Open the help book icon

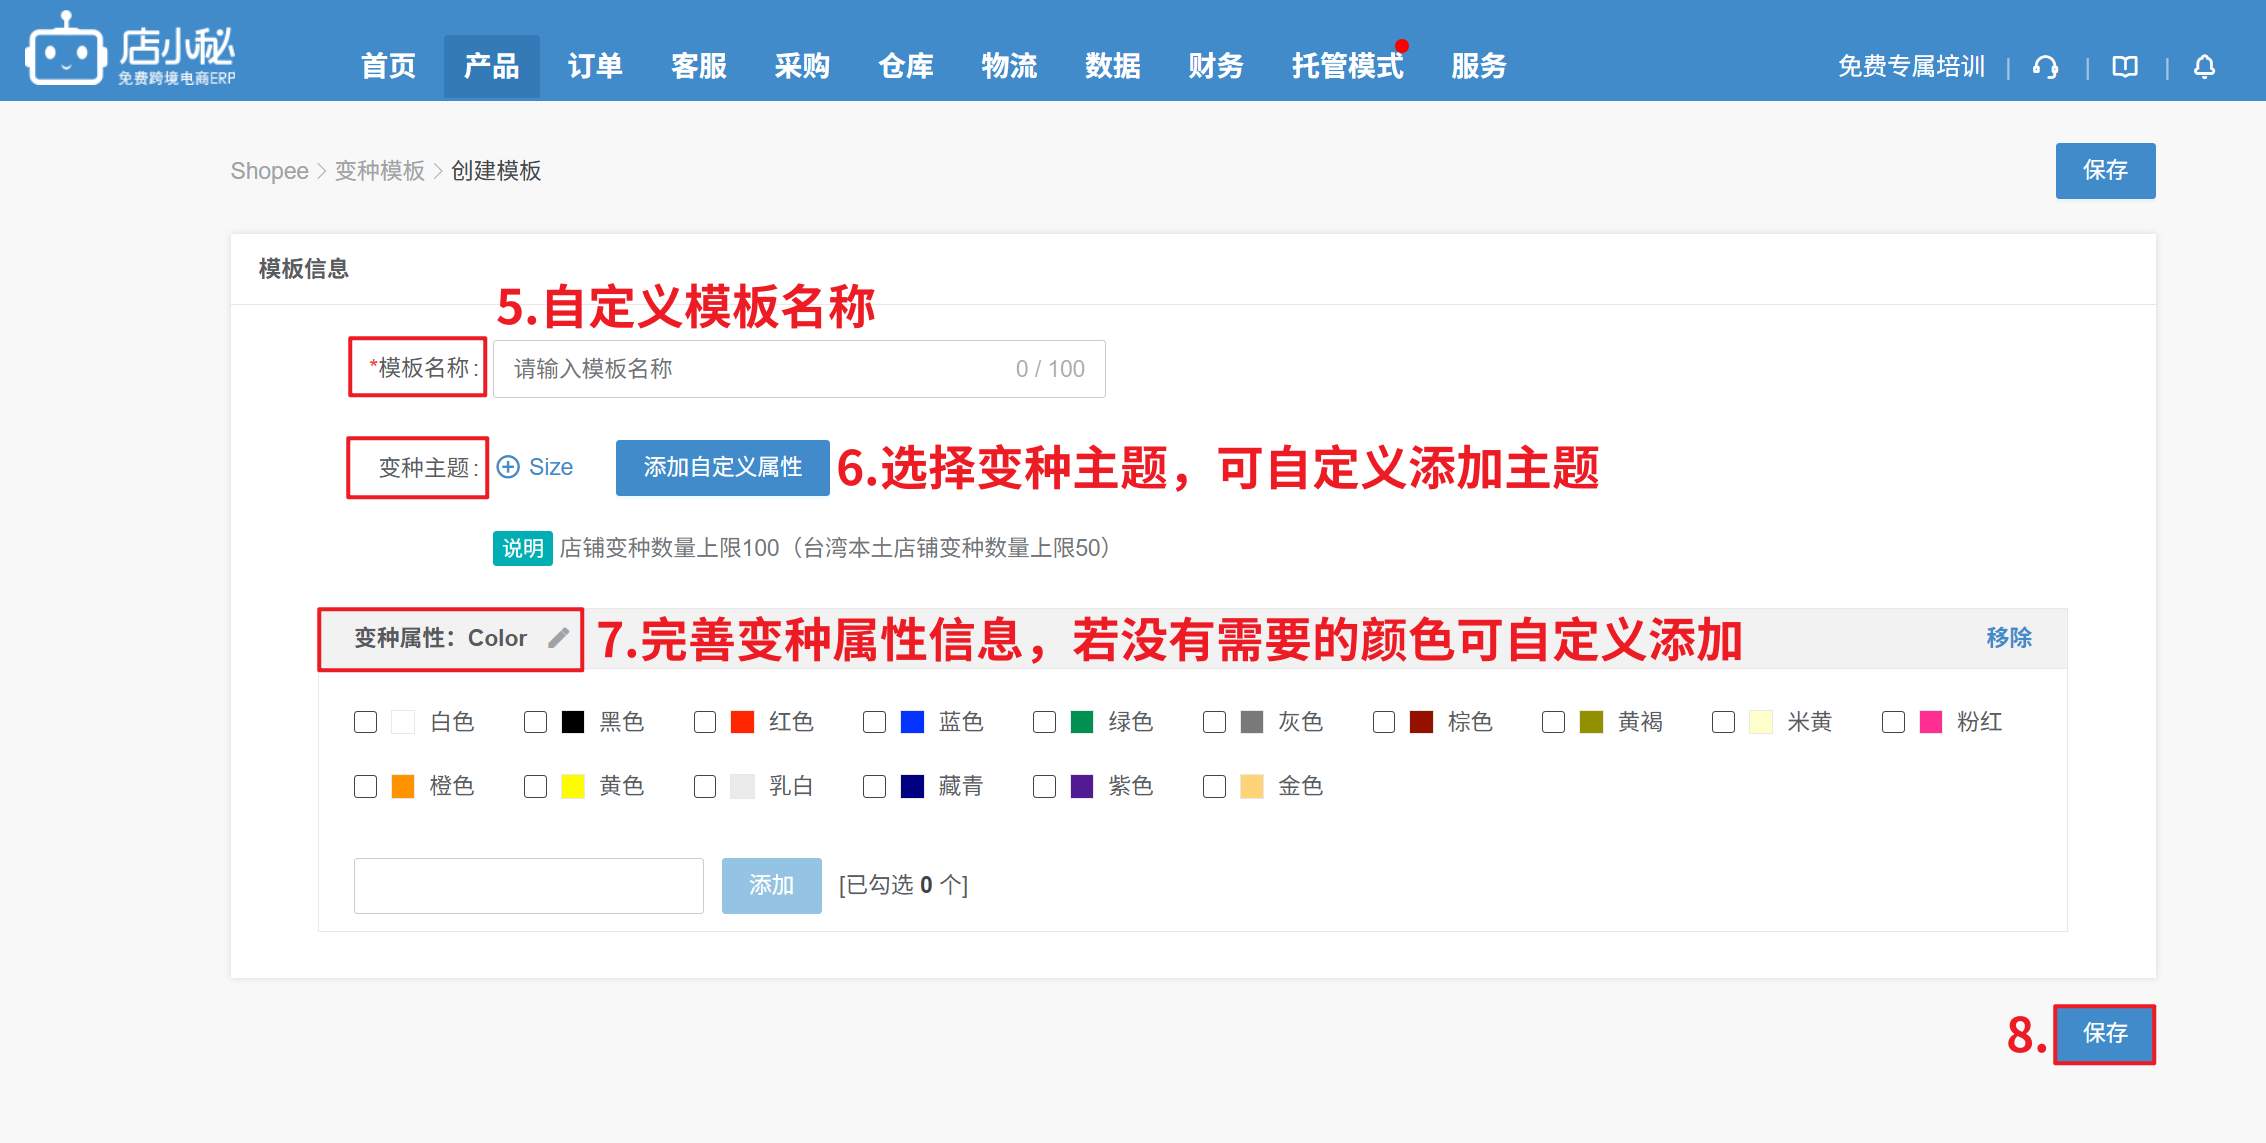pos(2124,67)
